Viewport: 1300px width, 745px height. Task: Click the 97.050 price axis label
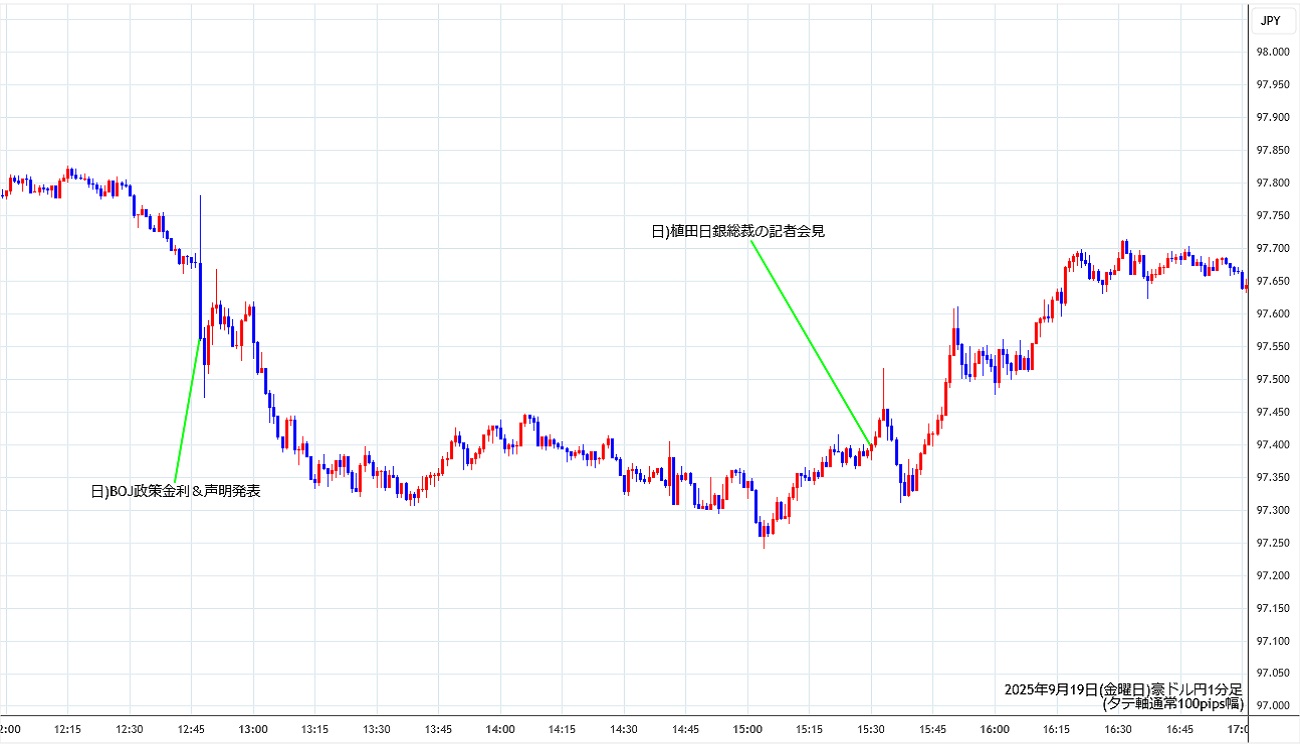pyautogui.click(x=1275, y=673)
